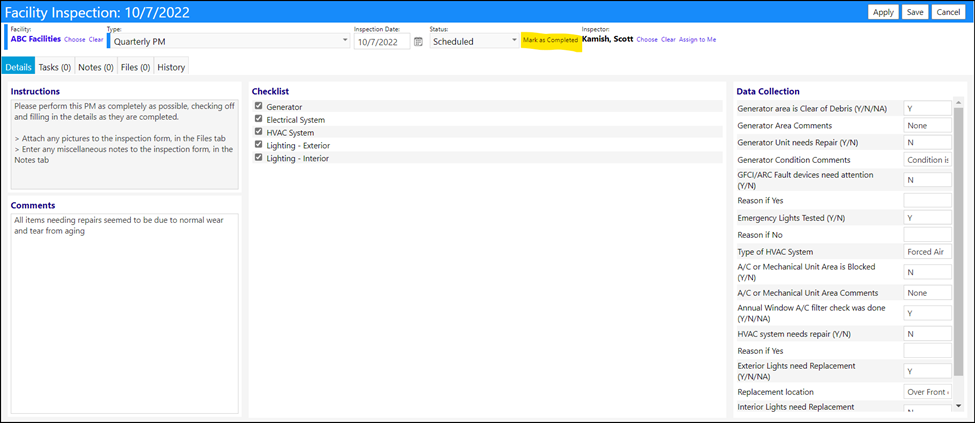Click in the Comments text area

(124, 313)
